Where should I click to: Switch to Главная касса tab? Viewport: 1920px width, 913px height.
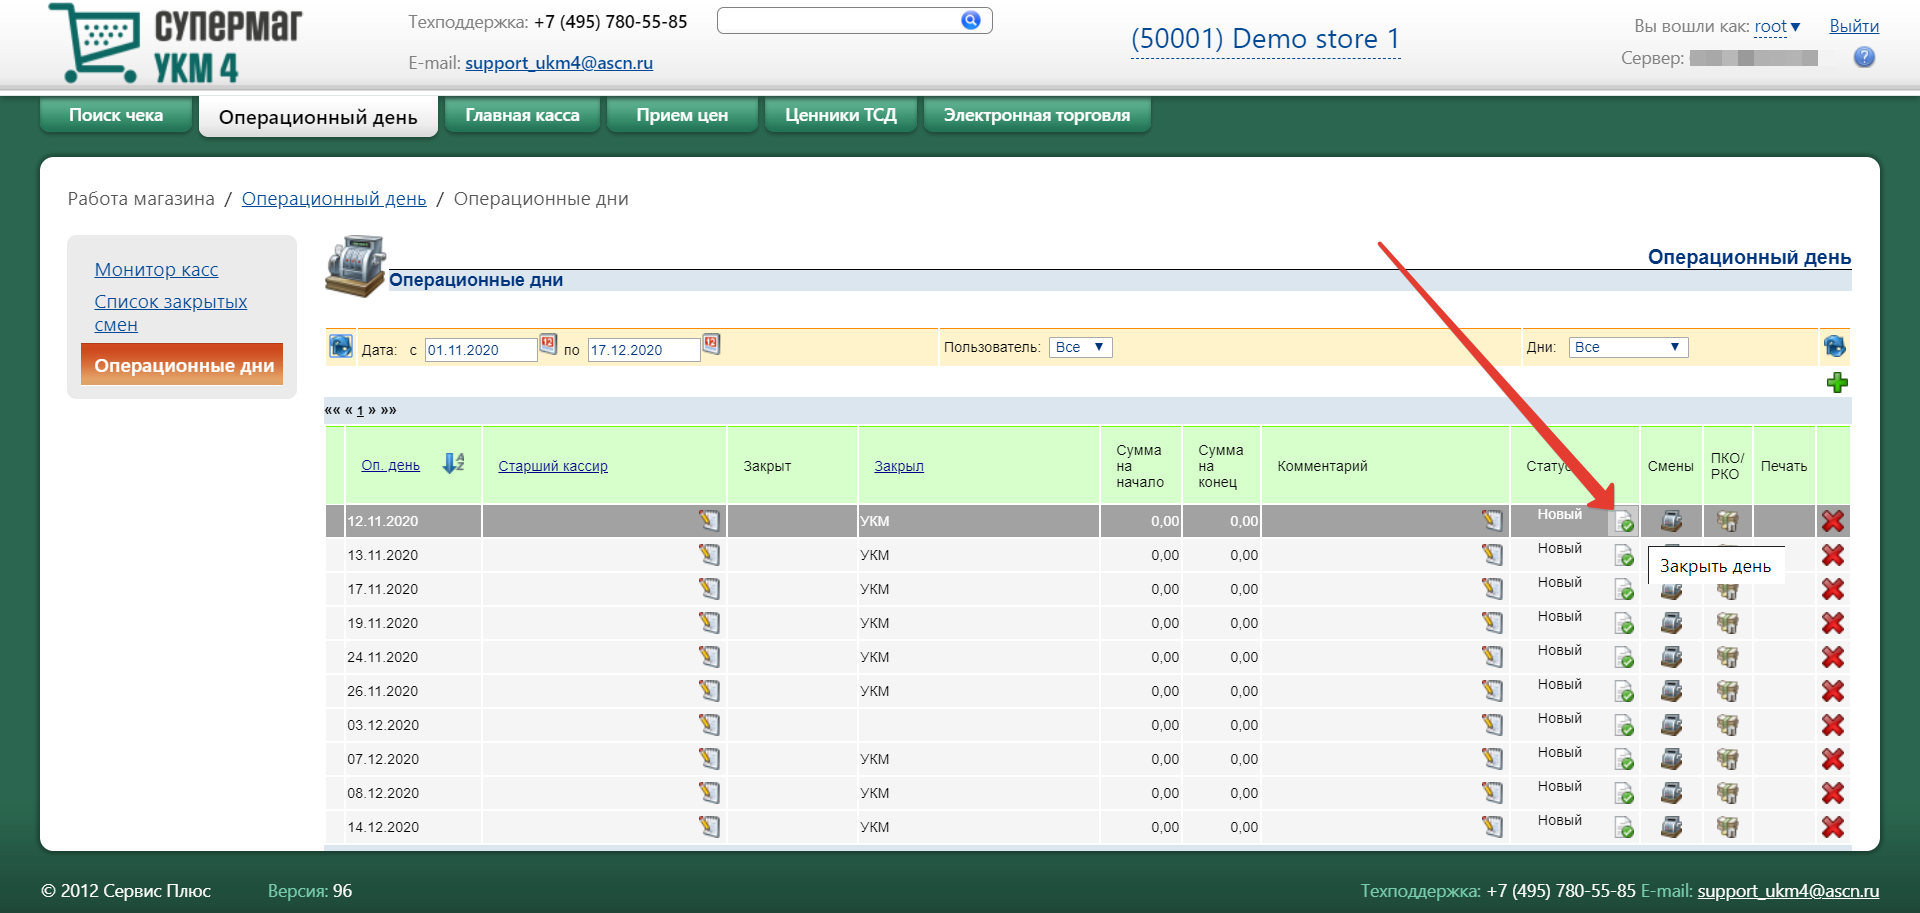point(522,115)
